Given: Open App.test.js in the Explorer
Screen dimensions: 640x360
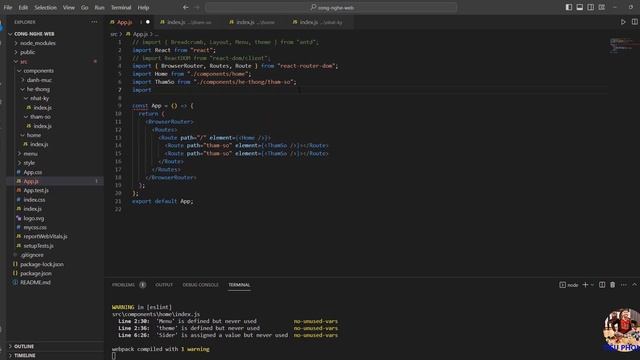Looking at the screenshot, I should 36,190.
